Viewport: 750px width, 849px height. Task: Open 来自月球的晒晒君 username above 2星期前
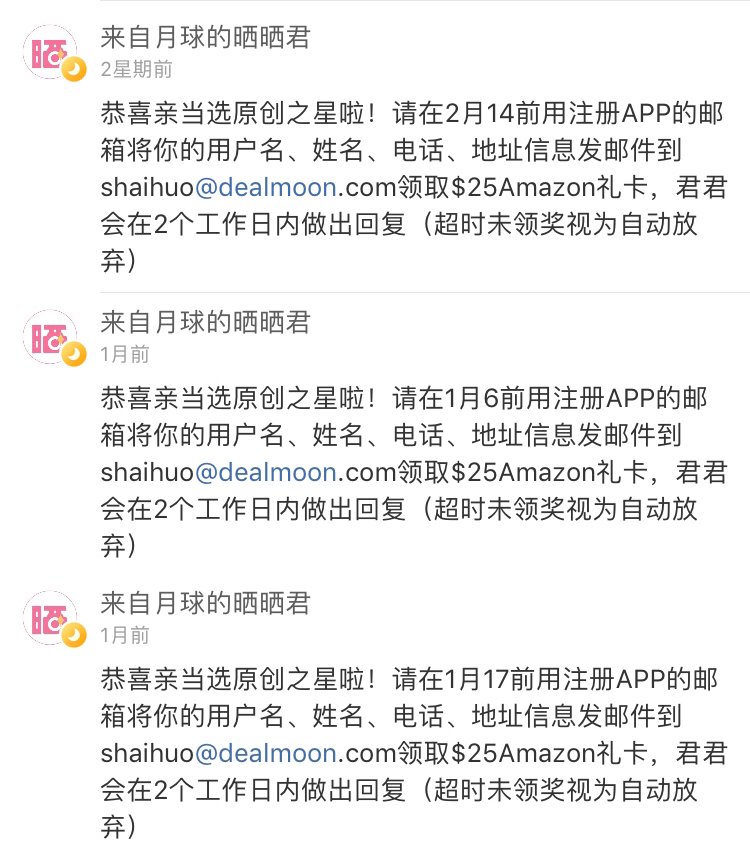pos(205,37)
